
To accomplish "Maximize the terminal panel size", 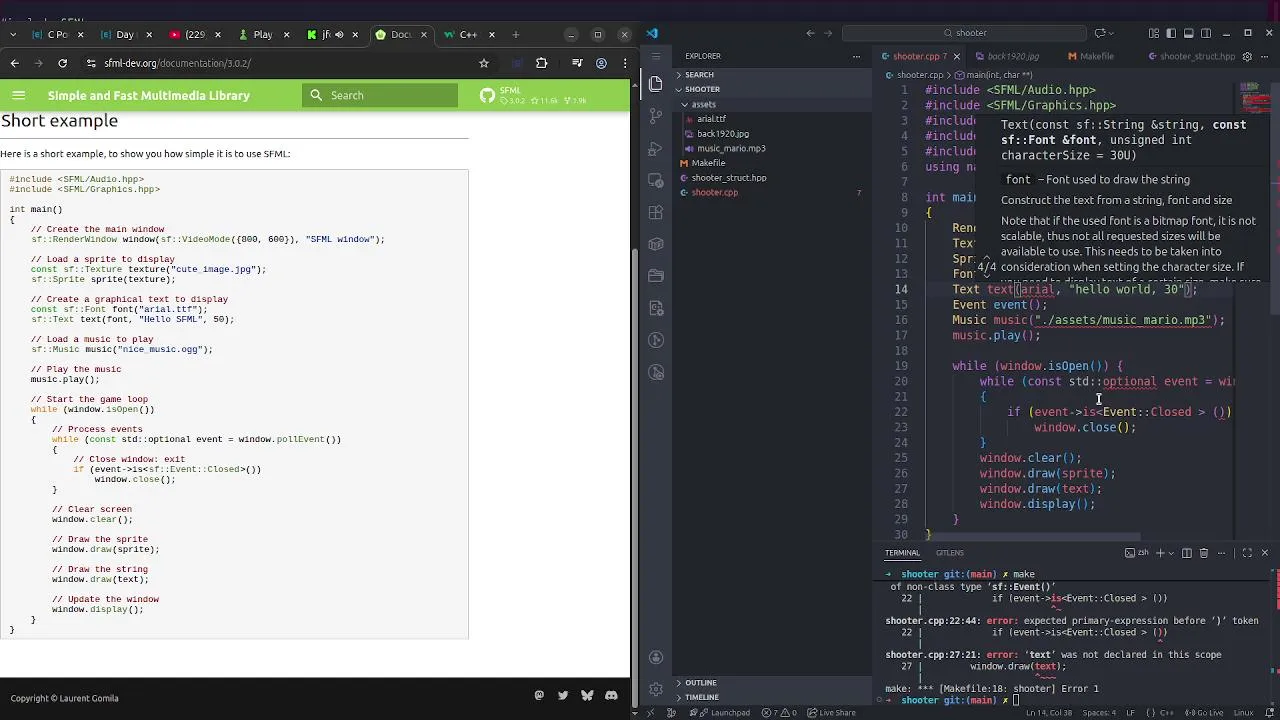I will tap(1247, 553).
